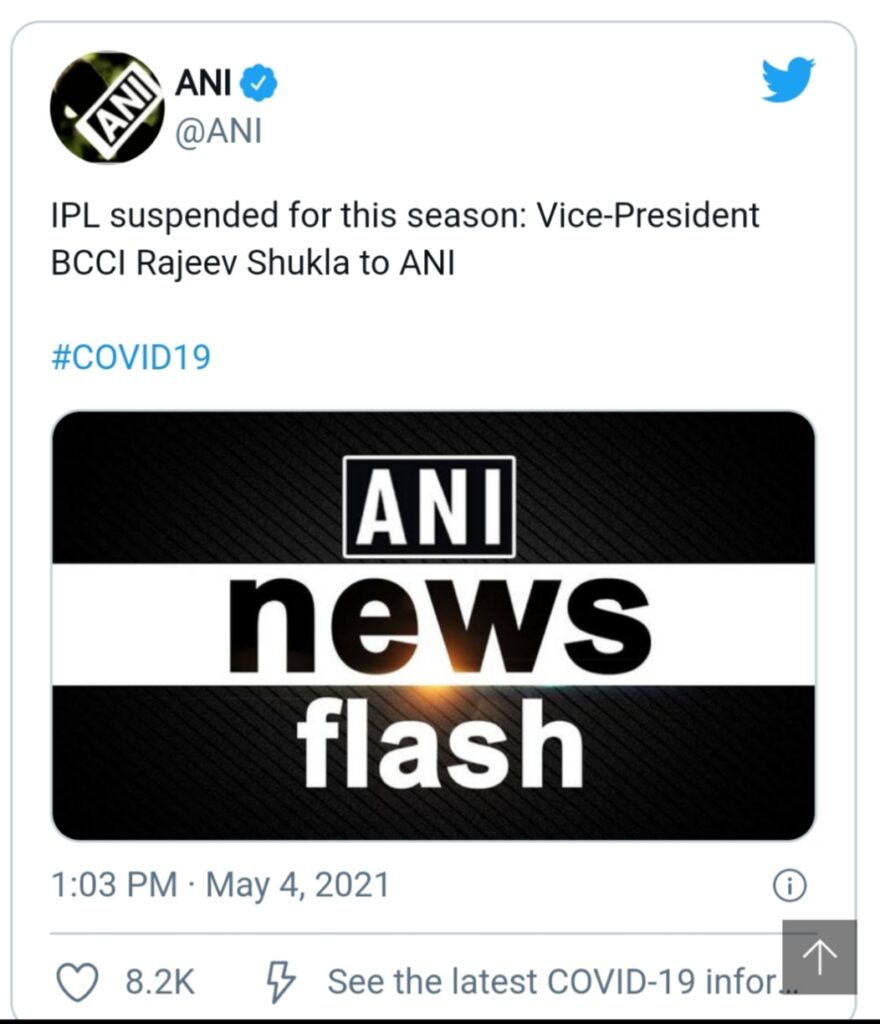Click the lightning bolt icon
Viewport: 880px width, 1024px height.
click(x=279, y=982)
